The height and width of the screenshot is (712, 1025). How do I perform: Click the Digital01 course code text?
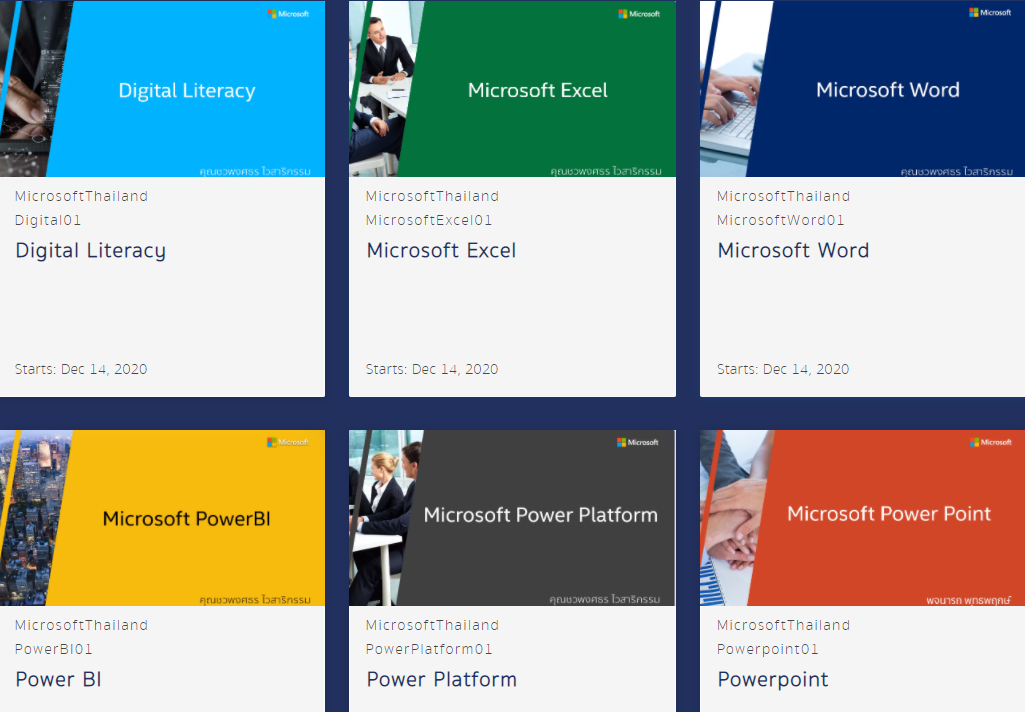point(48,220)
